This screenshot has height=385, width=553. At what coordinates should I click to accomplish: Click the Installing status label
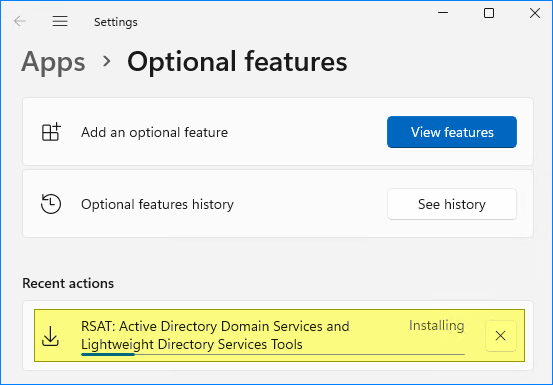pyautogui.click(x=436, y=325)
